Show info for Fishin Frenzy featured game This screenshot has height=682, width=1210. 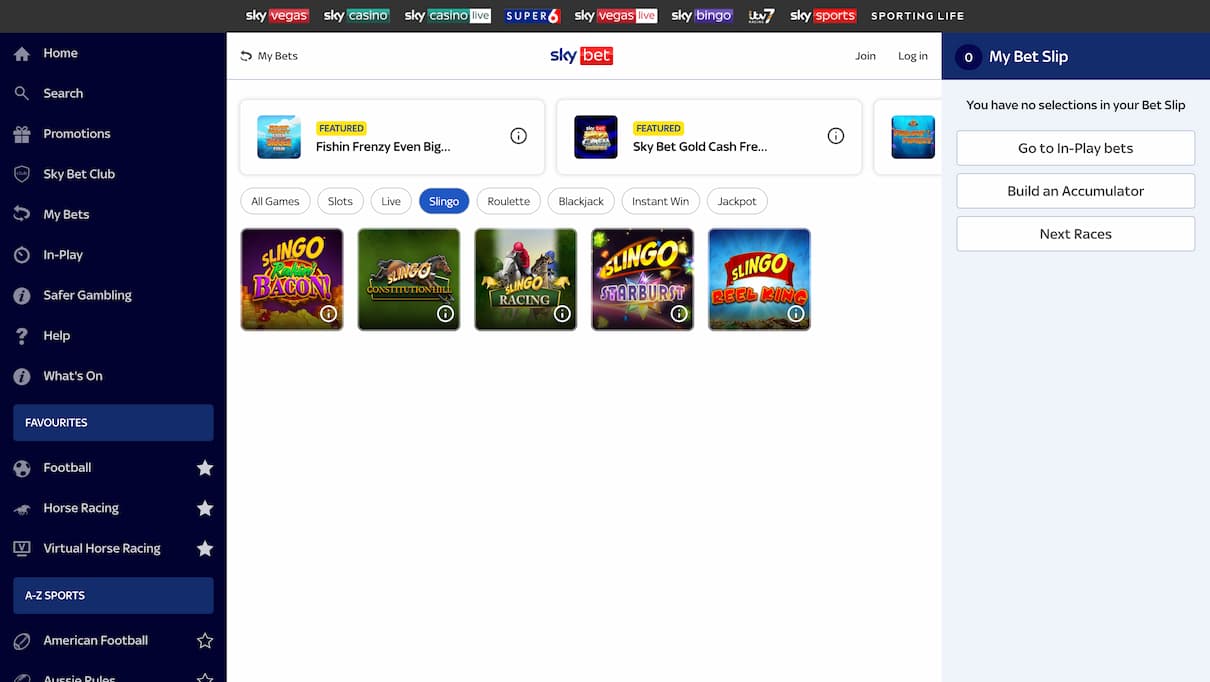pyautogui.click(x=518, y=136)
